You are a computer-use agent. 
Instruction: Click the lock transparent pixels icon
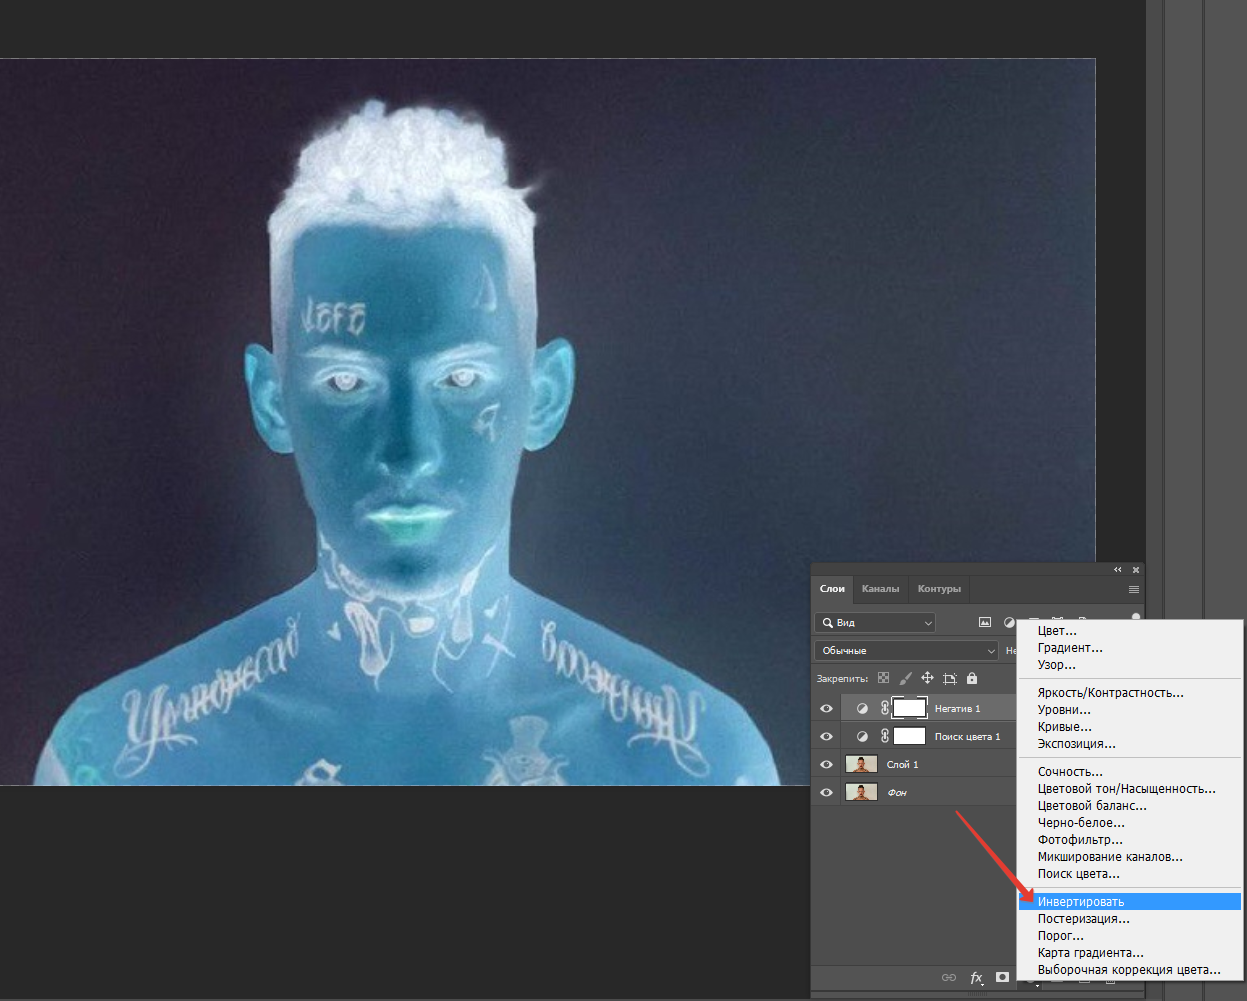[x=883, y=678]
